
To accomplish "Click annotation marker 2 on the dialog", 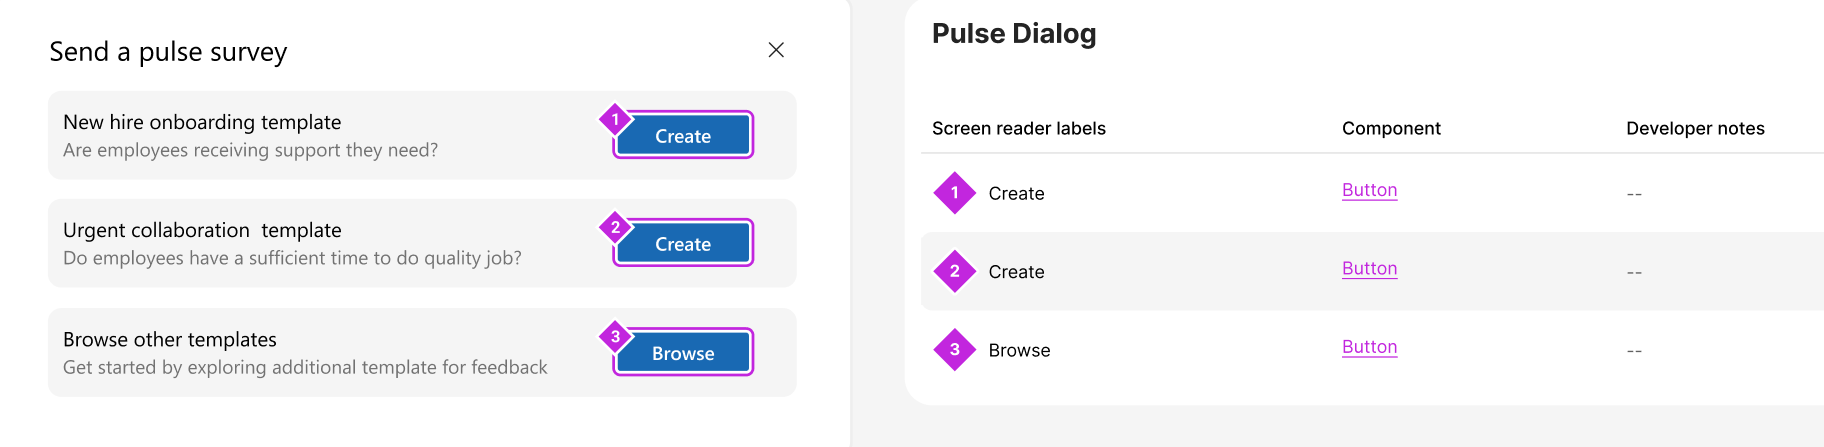I will click(x=615, y=227).
